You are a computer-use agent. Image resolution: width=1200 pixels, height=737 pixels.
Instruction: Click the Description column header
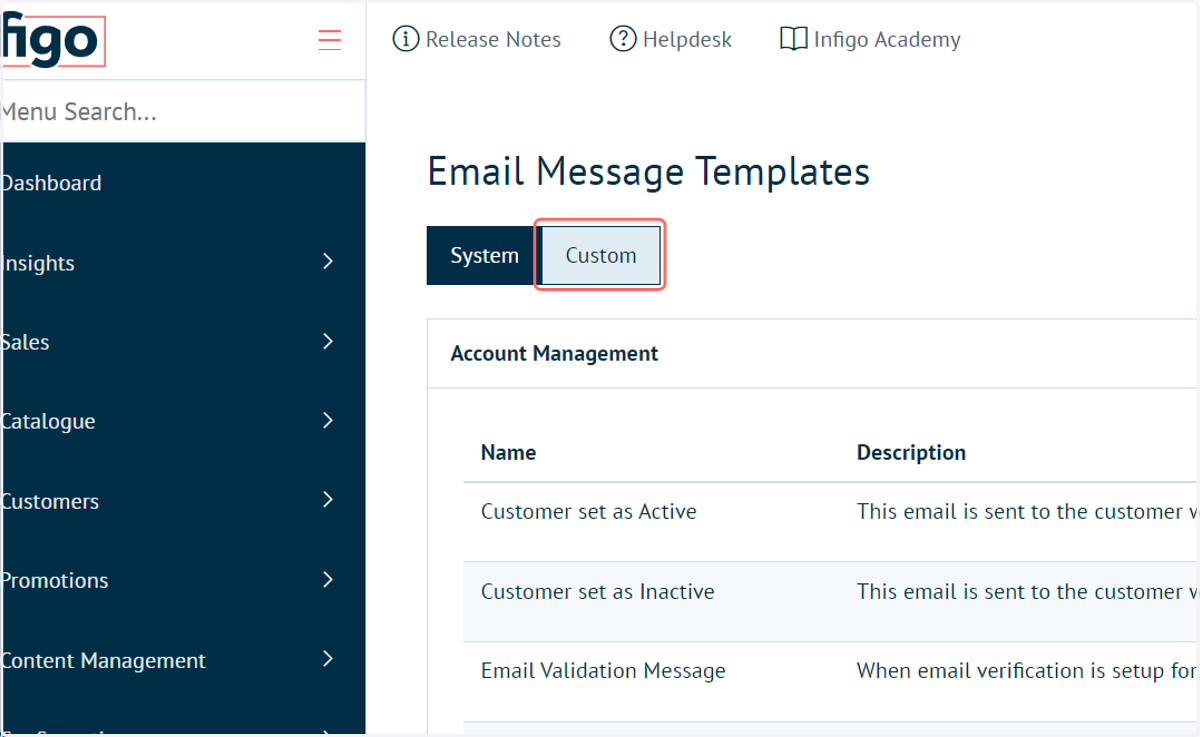(x=911, y=452)
